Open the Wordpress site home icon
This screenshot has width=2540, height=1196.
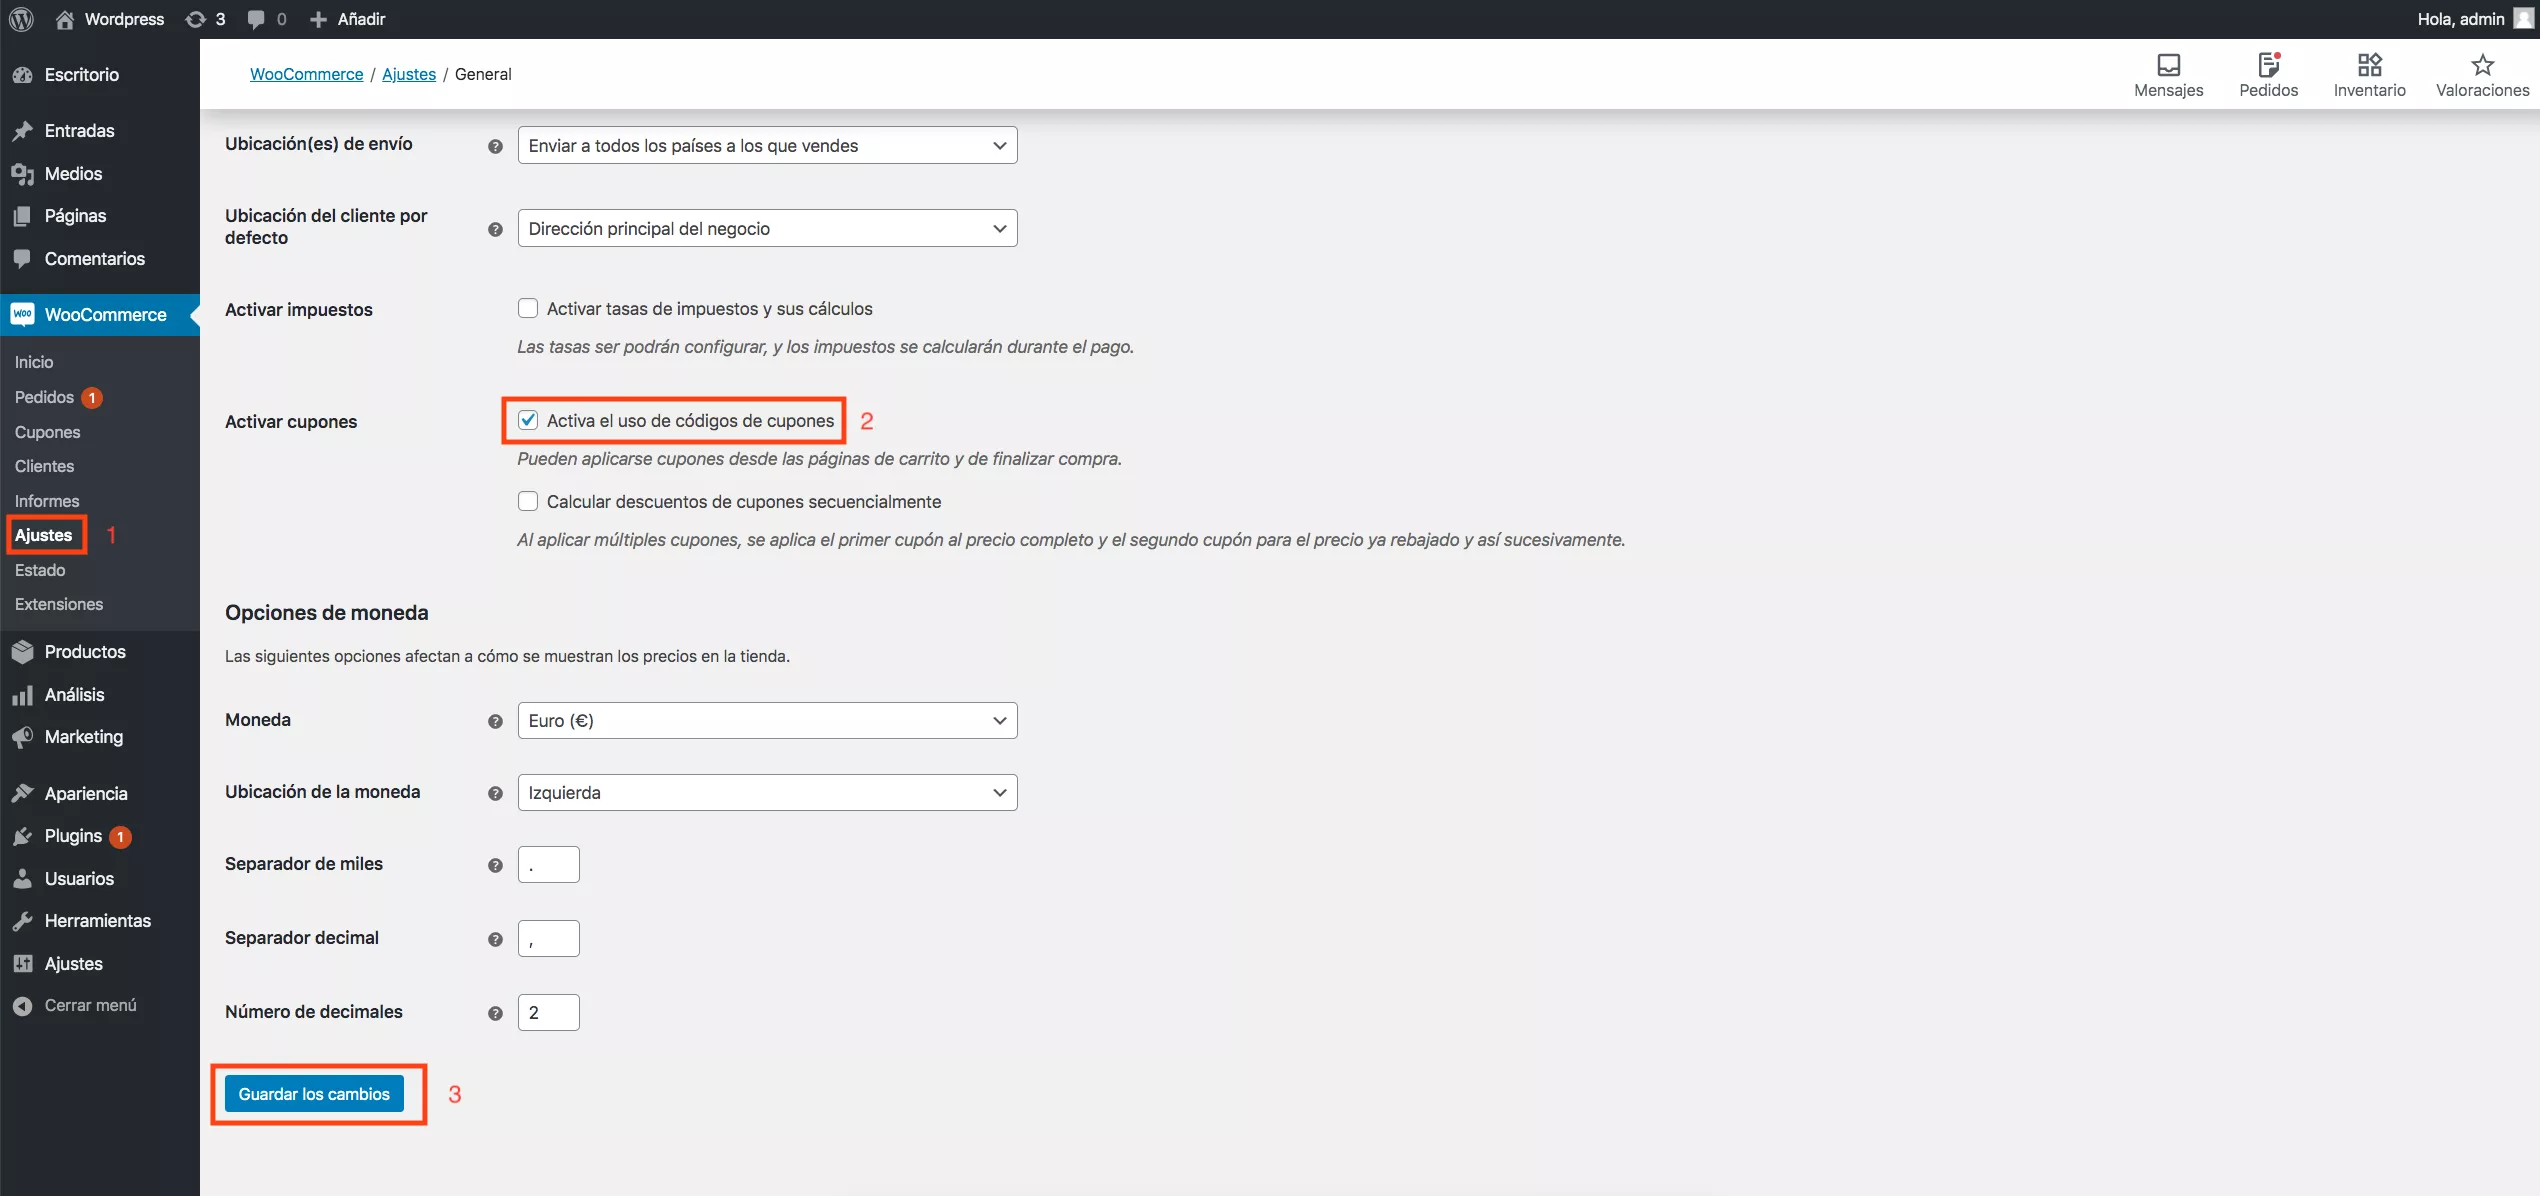coord(65,19)
